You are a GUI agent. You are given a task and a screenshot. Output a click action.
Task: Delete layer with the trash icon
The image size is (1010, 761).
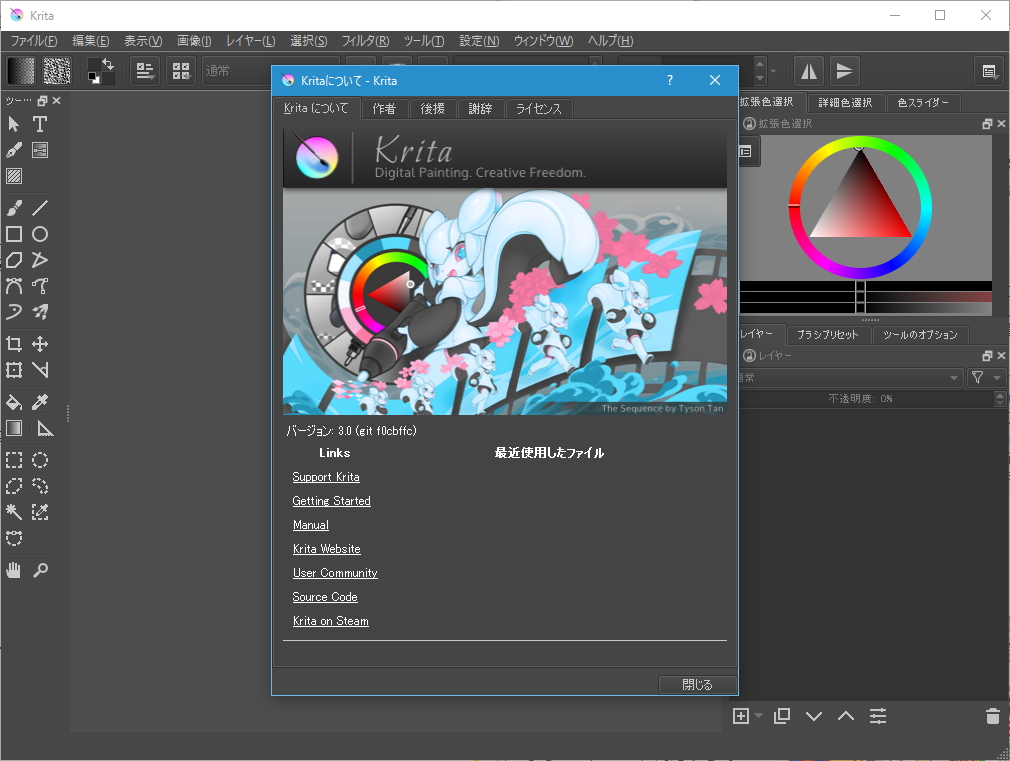click(993, 716)
